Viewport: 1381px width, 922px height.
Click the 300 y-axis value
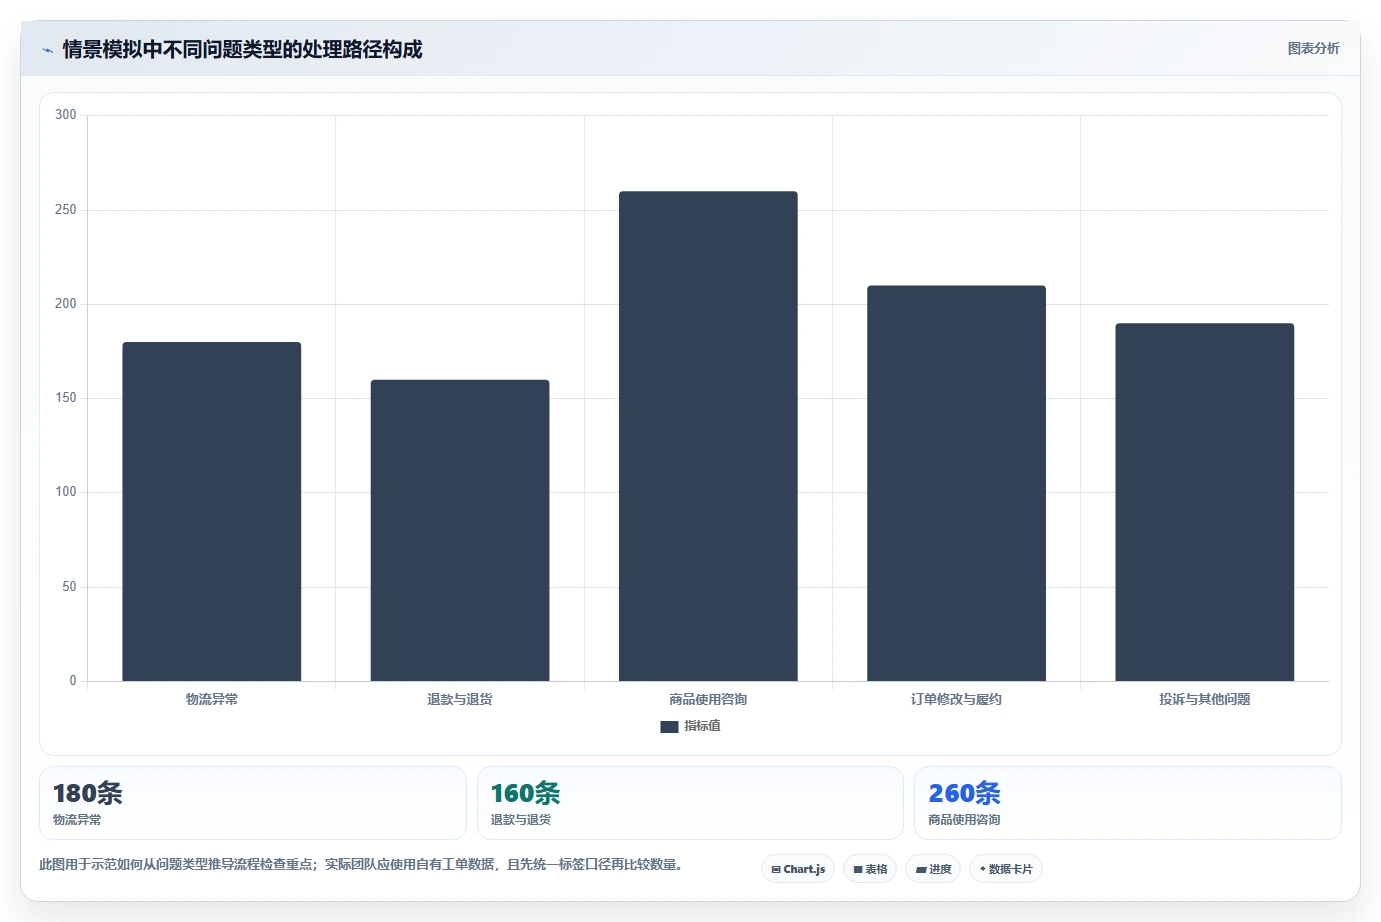pos(66,115)
